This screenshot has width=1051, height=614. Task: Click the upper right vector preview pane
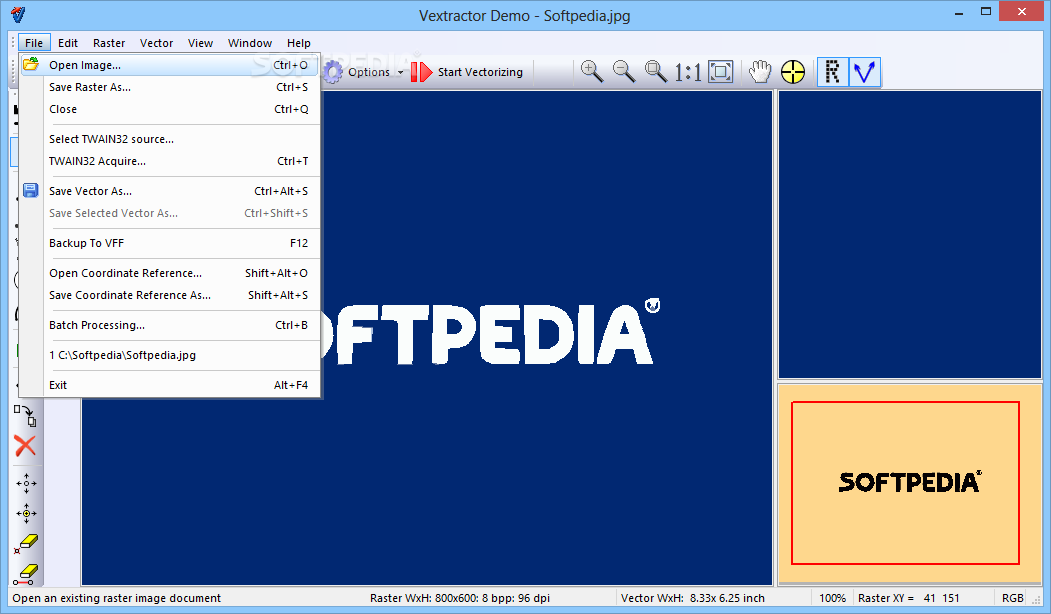[x=910, y=235]
